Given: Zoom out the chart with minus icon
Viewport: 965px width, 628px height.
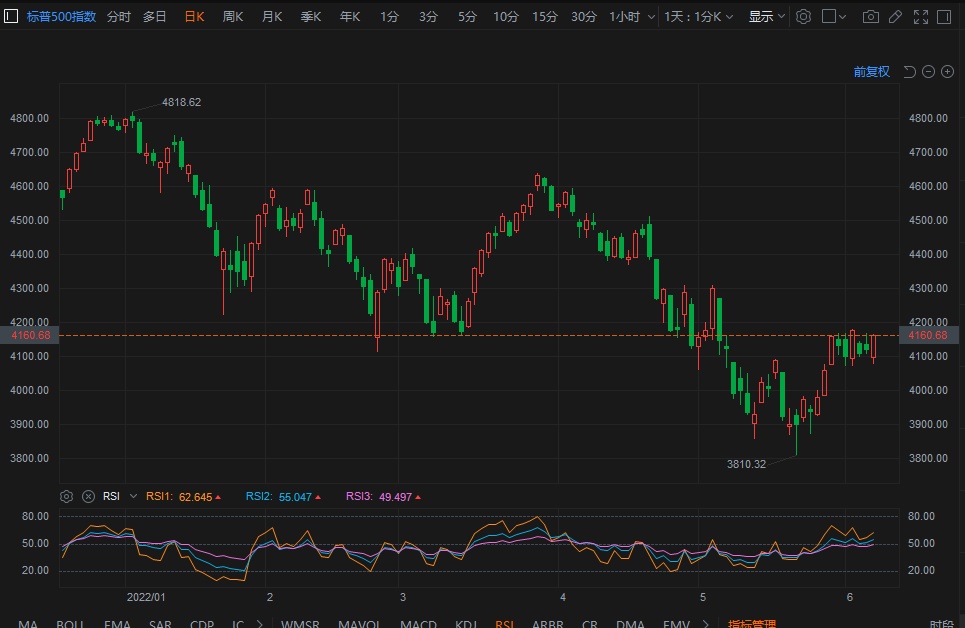Looking at the screenshot, I should [928, 72].
